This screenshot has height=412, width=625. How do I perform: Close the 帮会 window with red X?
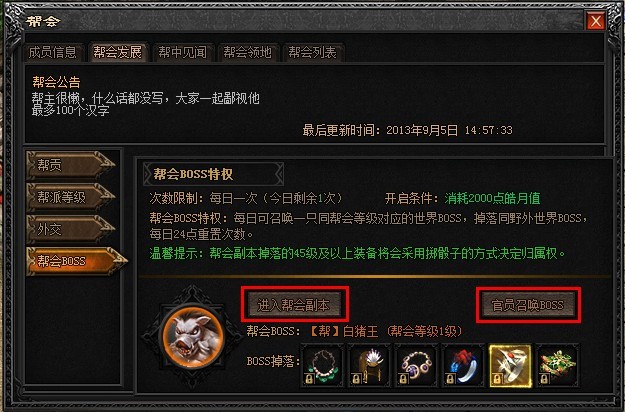click(596, 21)
